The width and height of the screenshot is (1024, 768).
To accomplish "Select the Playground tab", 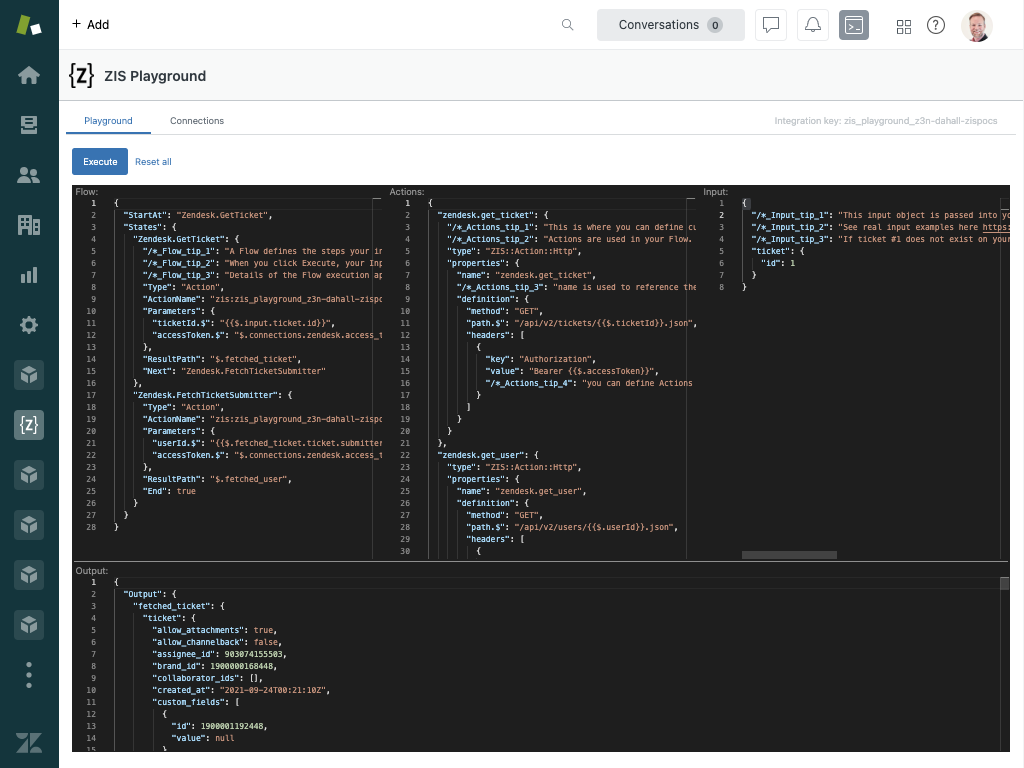I will [108, 121].
